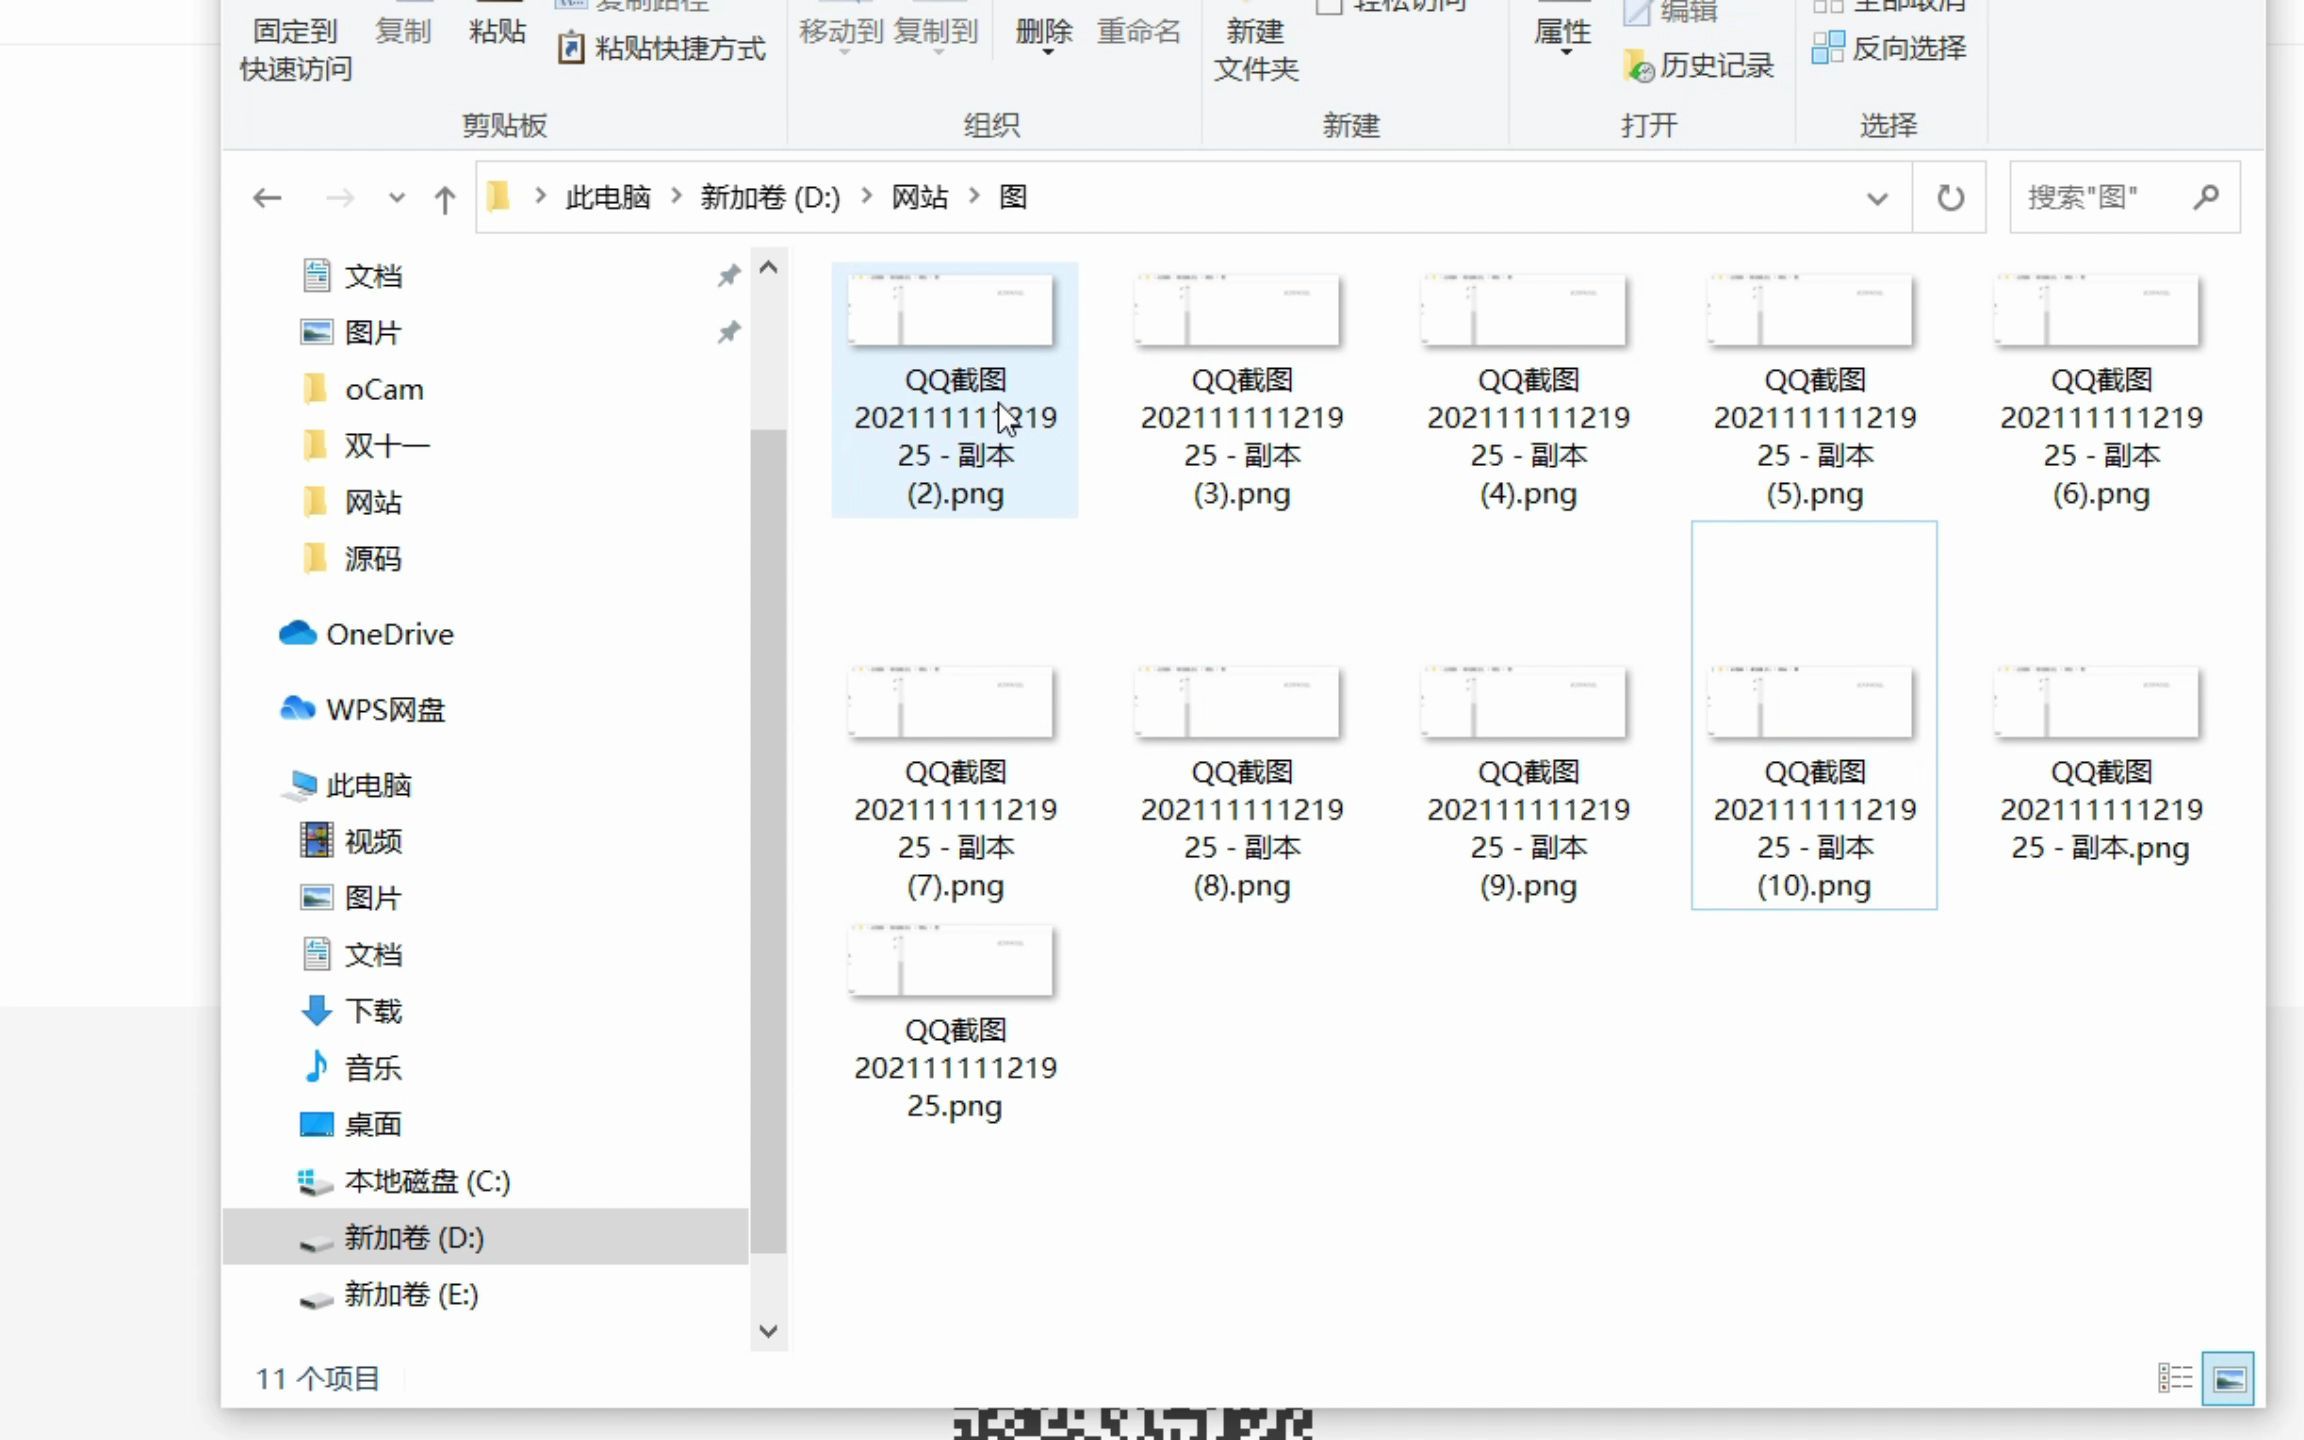The width and height of the screenshot is (2304, 1440).
Task: Click 历史记录 in the ribbon
Action: (1699, 65)
